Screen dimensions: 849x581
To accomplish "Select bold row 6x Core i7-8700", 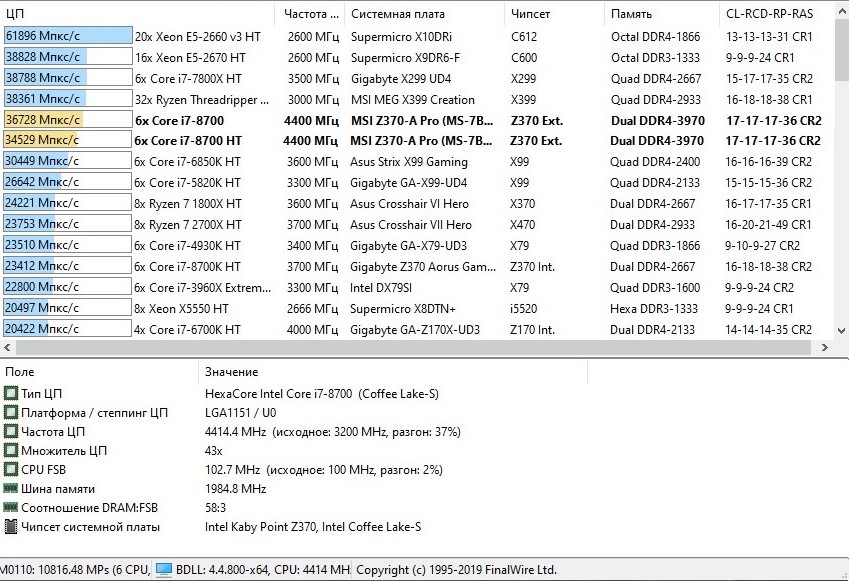I will pyautogui.click(x=417, y=120).
